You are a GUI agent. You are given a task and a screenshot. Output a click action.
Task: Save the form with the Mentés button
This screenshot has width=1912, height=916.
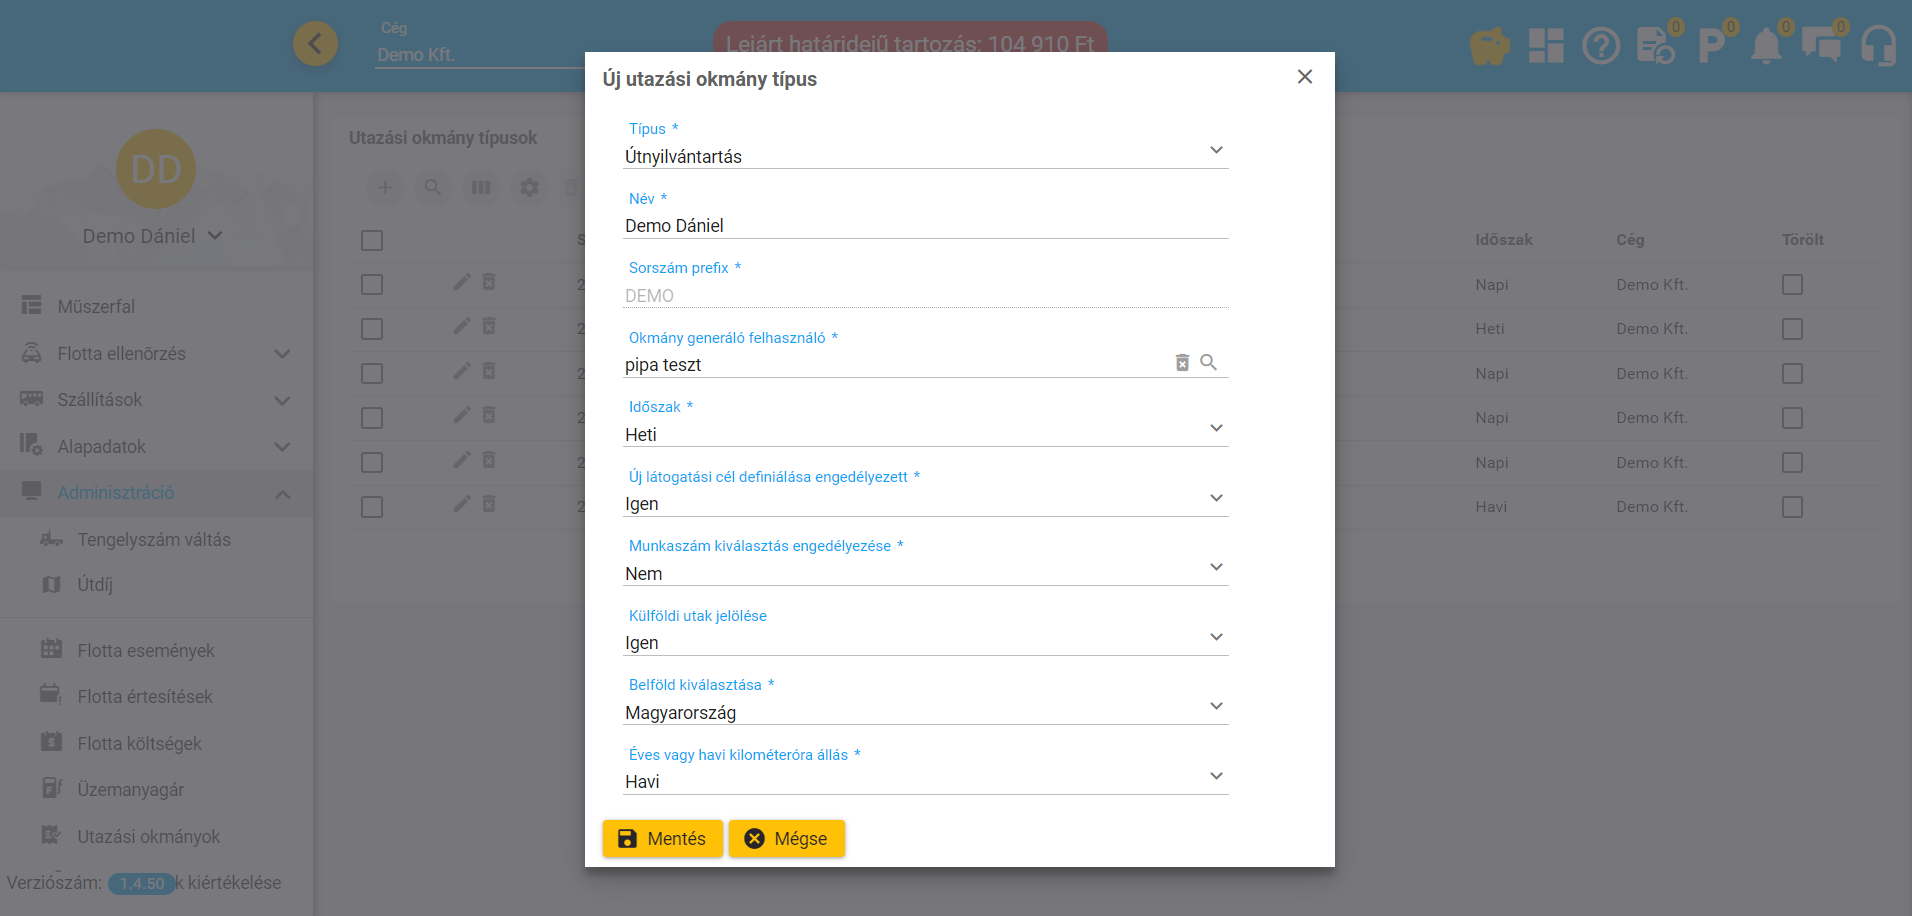point(662,839)
